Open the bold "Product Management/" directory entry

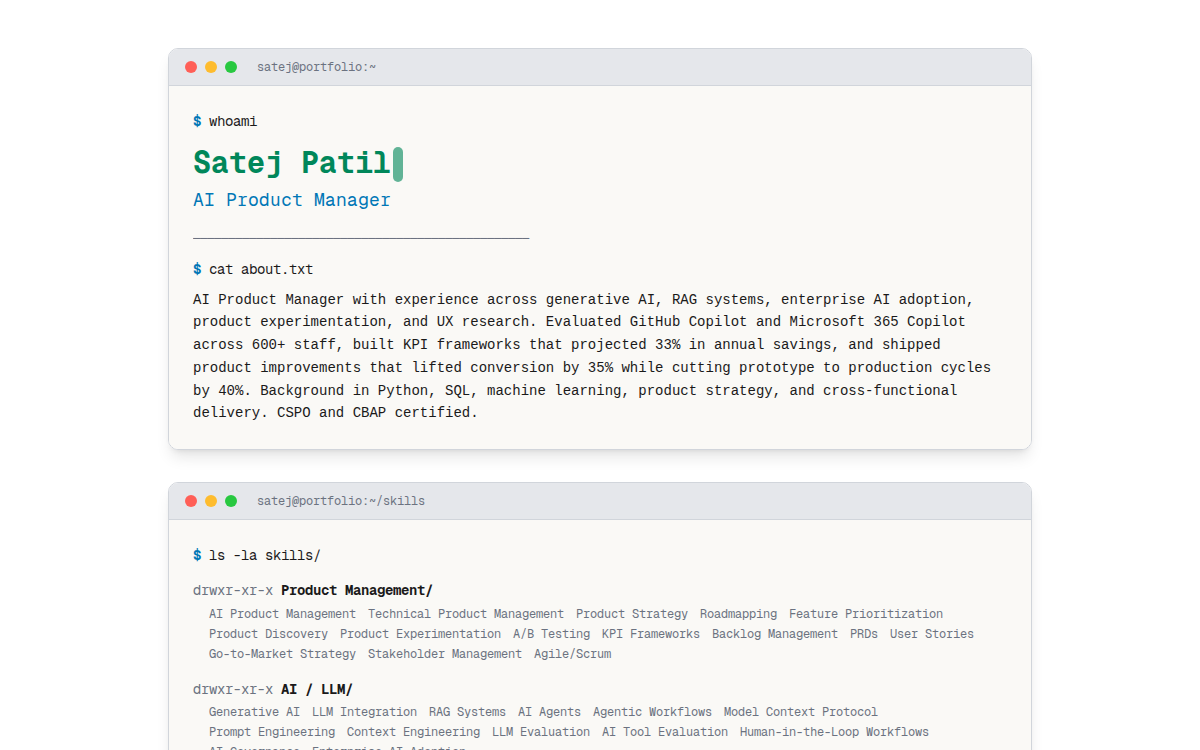357,591
